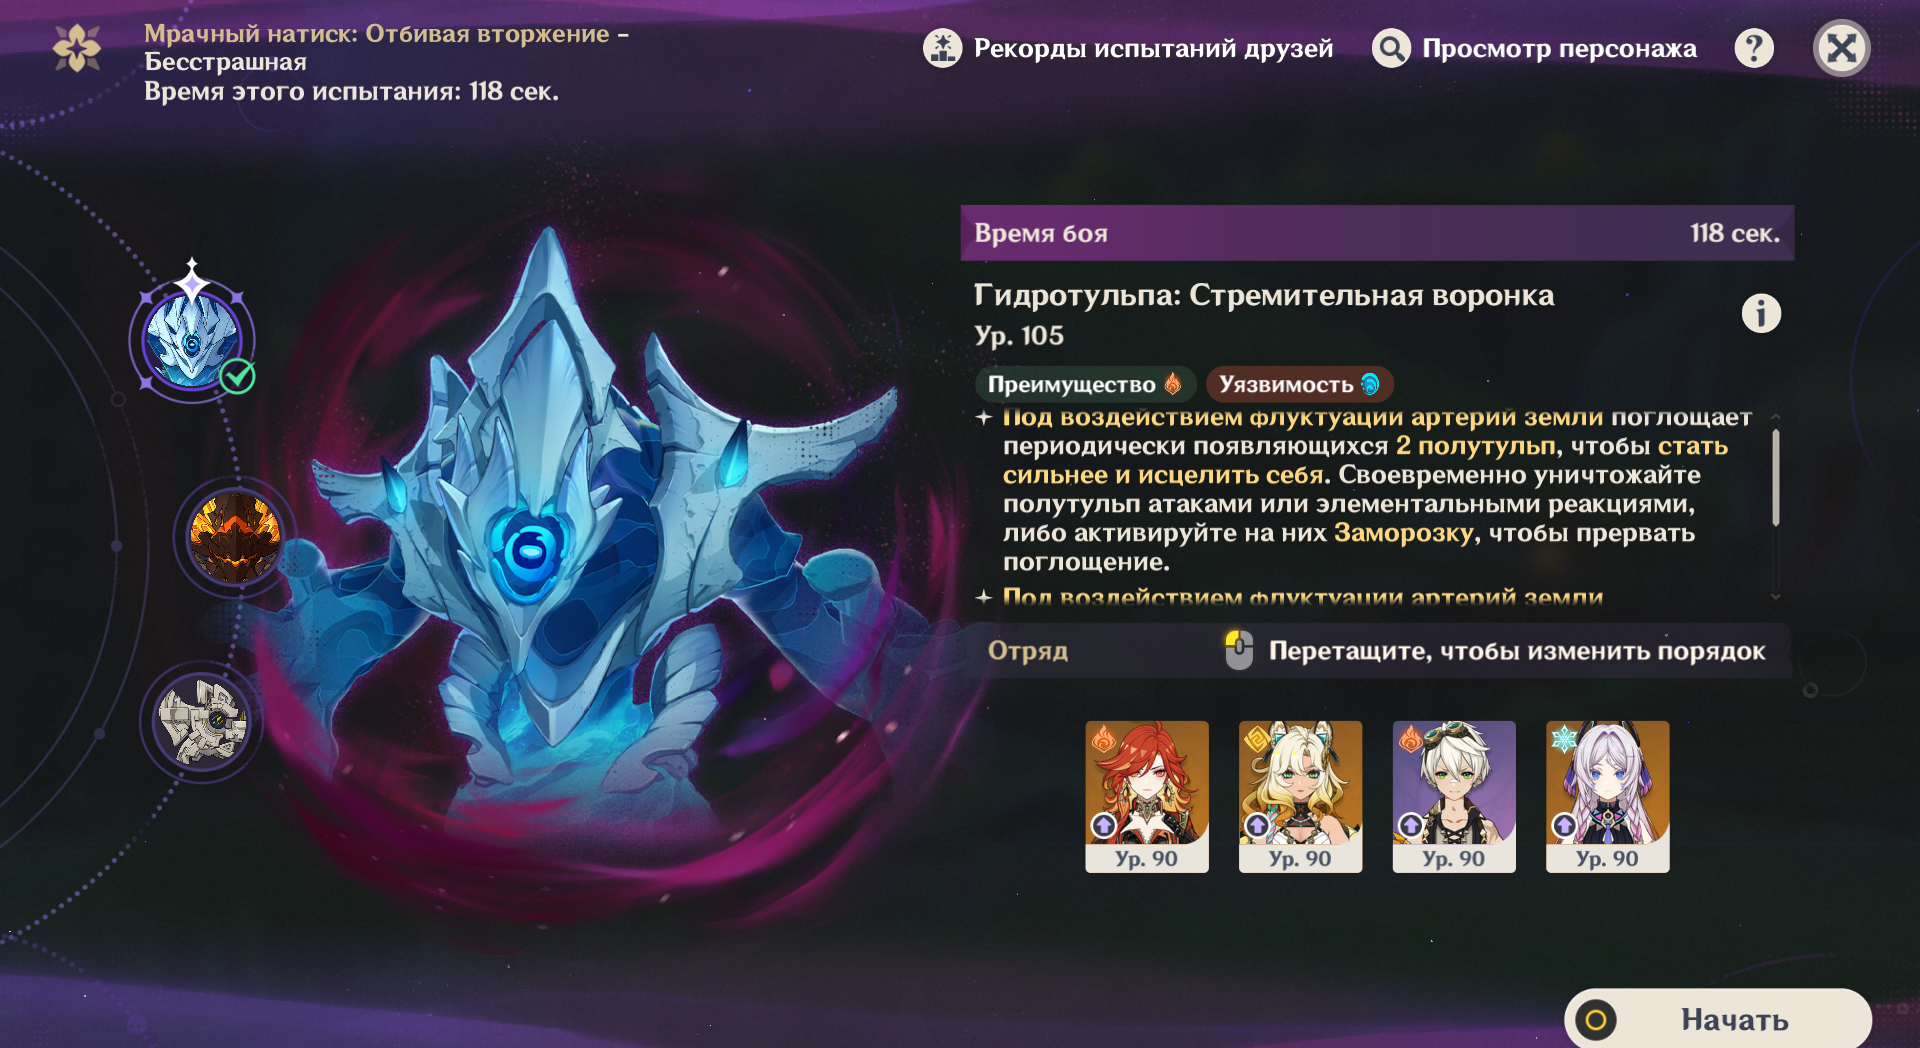The width and height of the screenshot is (1920, 1048).
Task: Select the third mechanical boss icon
Action: 203,721
